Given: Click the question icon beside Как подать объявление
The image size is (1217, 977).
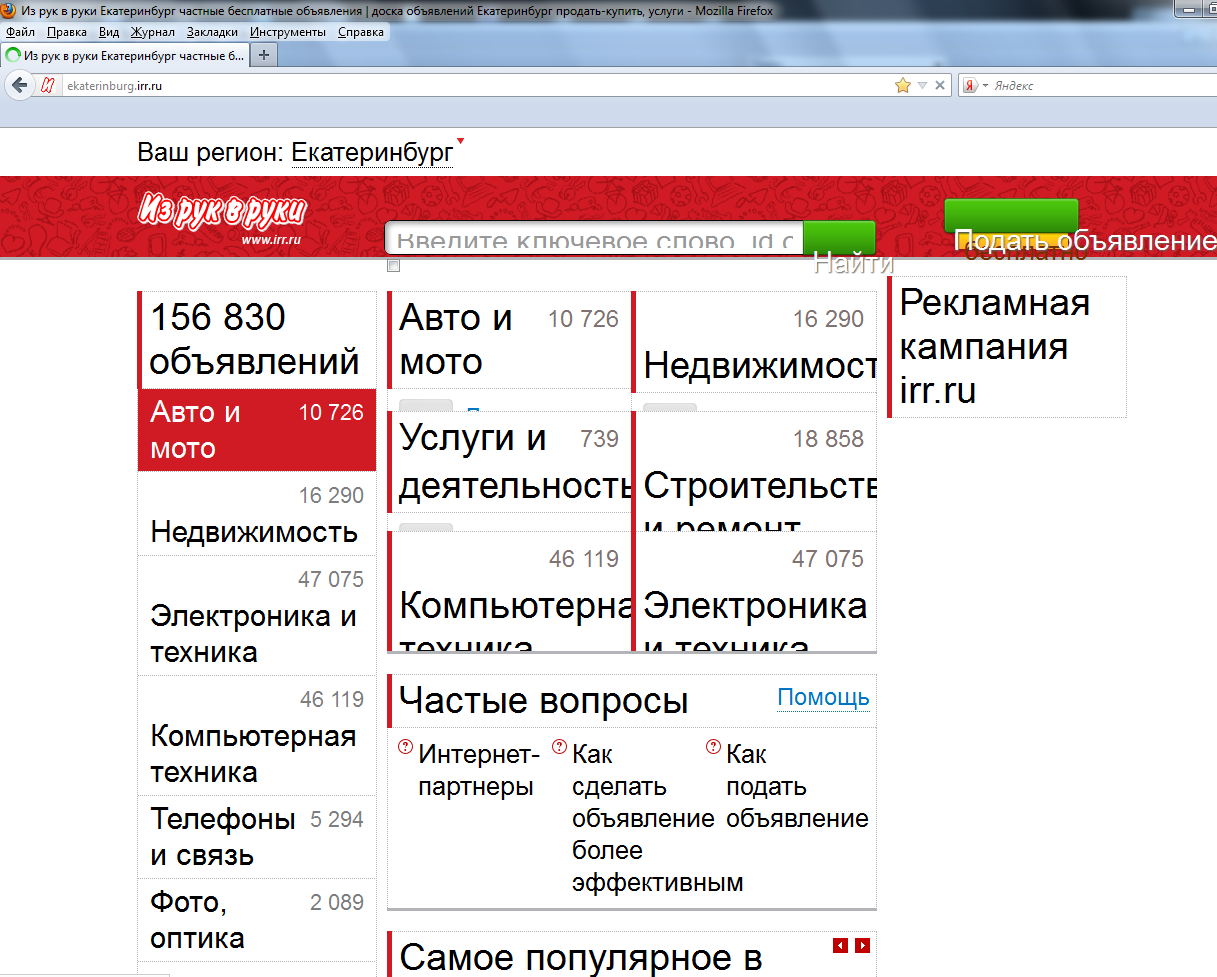Looking at the screenshot, I should coord(713,746).
